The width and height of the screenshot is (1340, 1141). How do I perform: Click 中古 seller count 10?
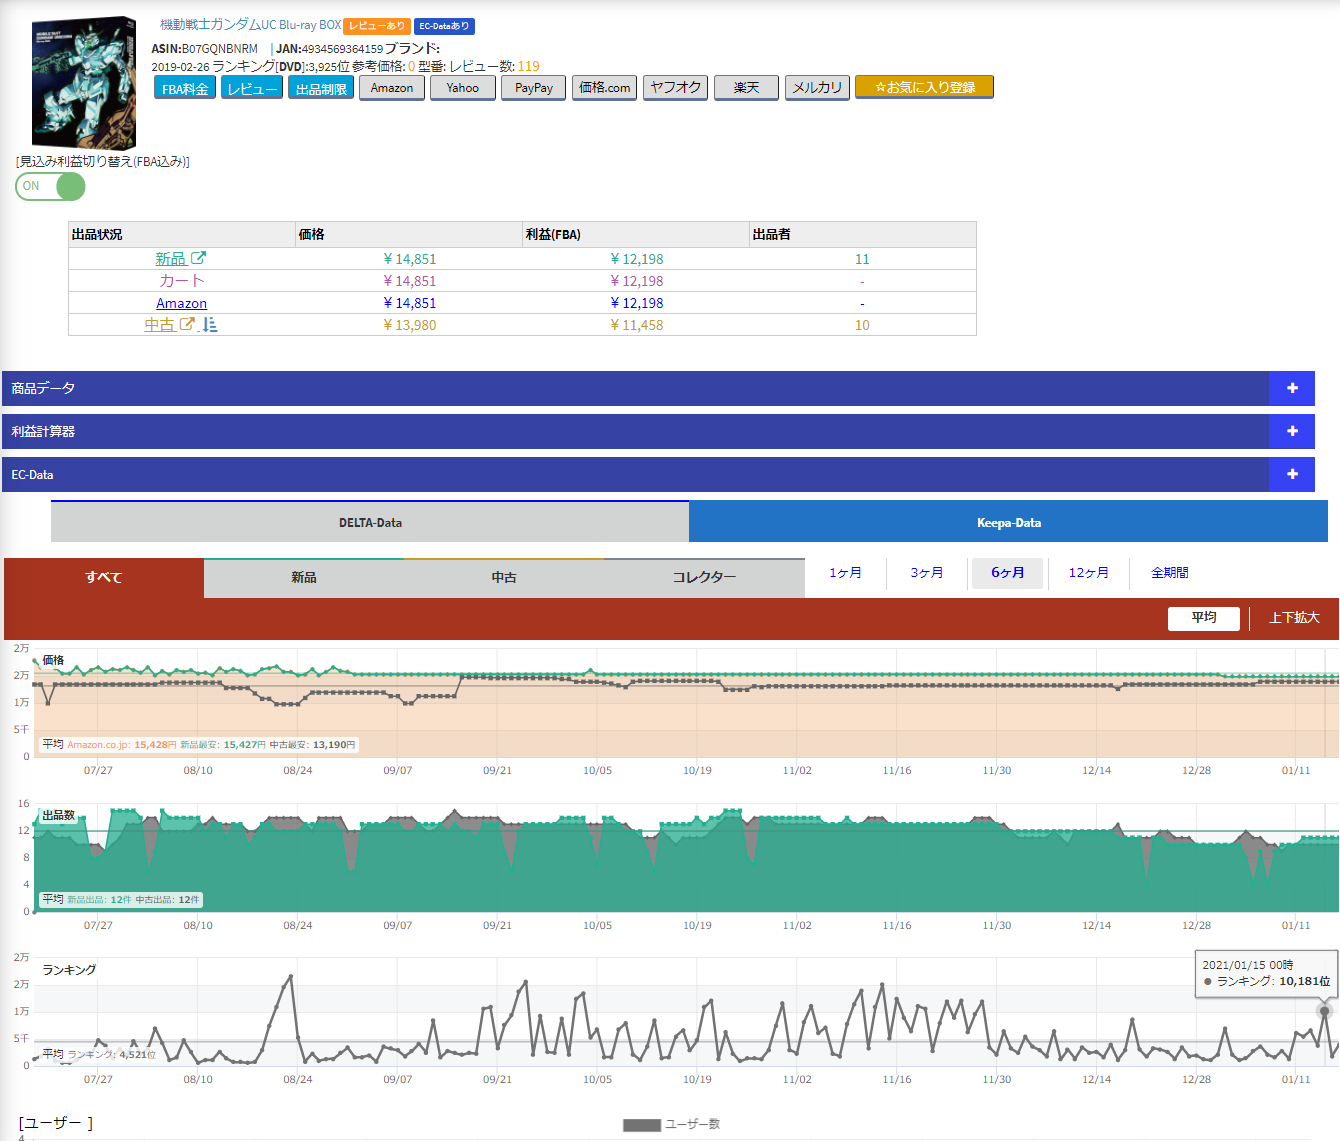[x=862, y=325]
